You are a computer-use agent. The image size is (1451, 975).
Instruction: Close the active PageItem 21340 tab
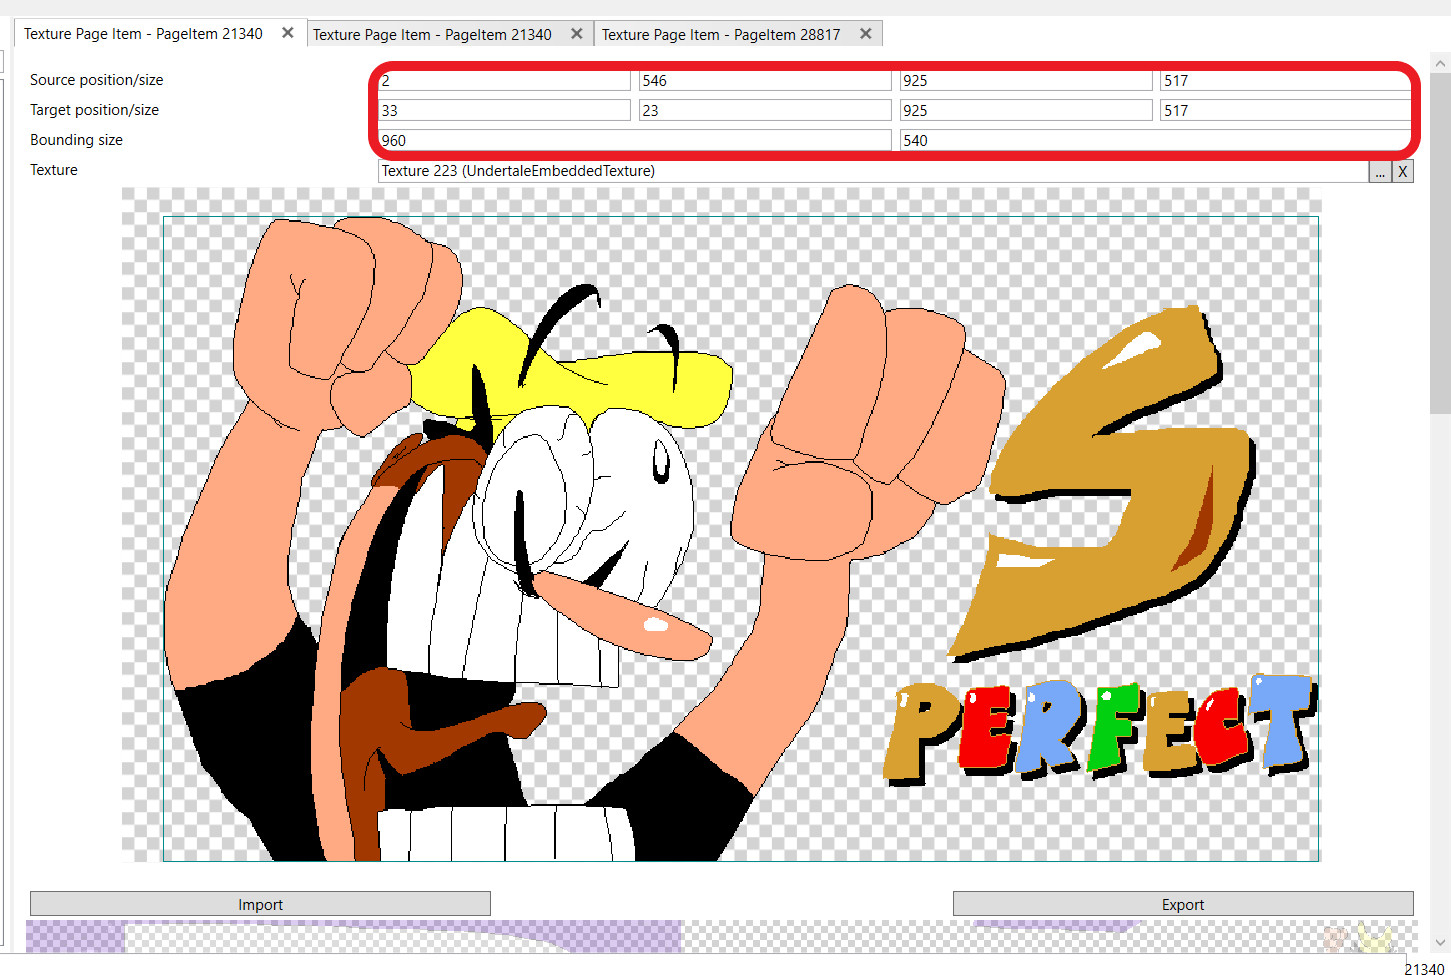(x=288, y=33)
